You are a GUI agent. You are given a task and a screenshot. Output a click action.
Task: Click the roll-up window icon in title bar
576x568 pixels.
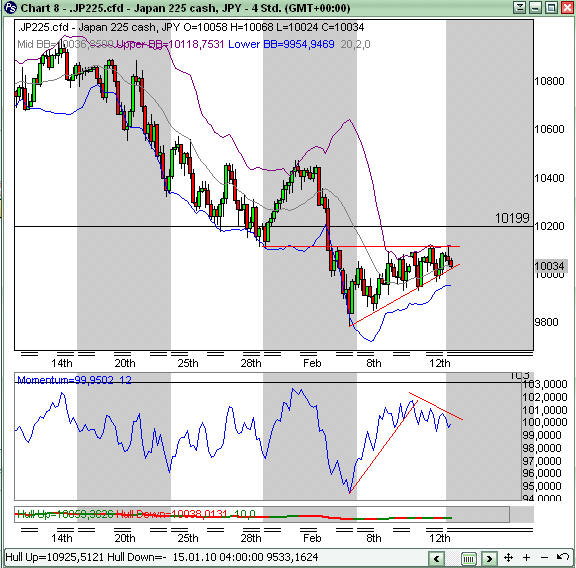519,7
